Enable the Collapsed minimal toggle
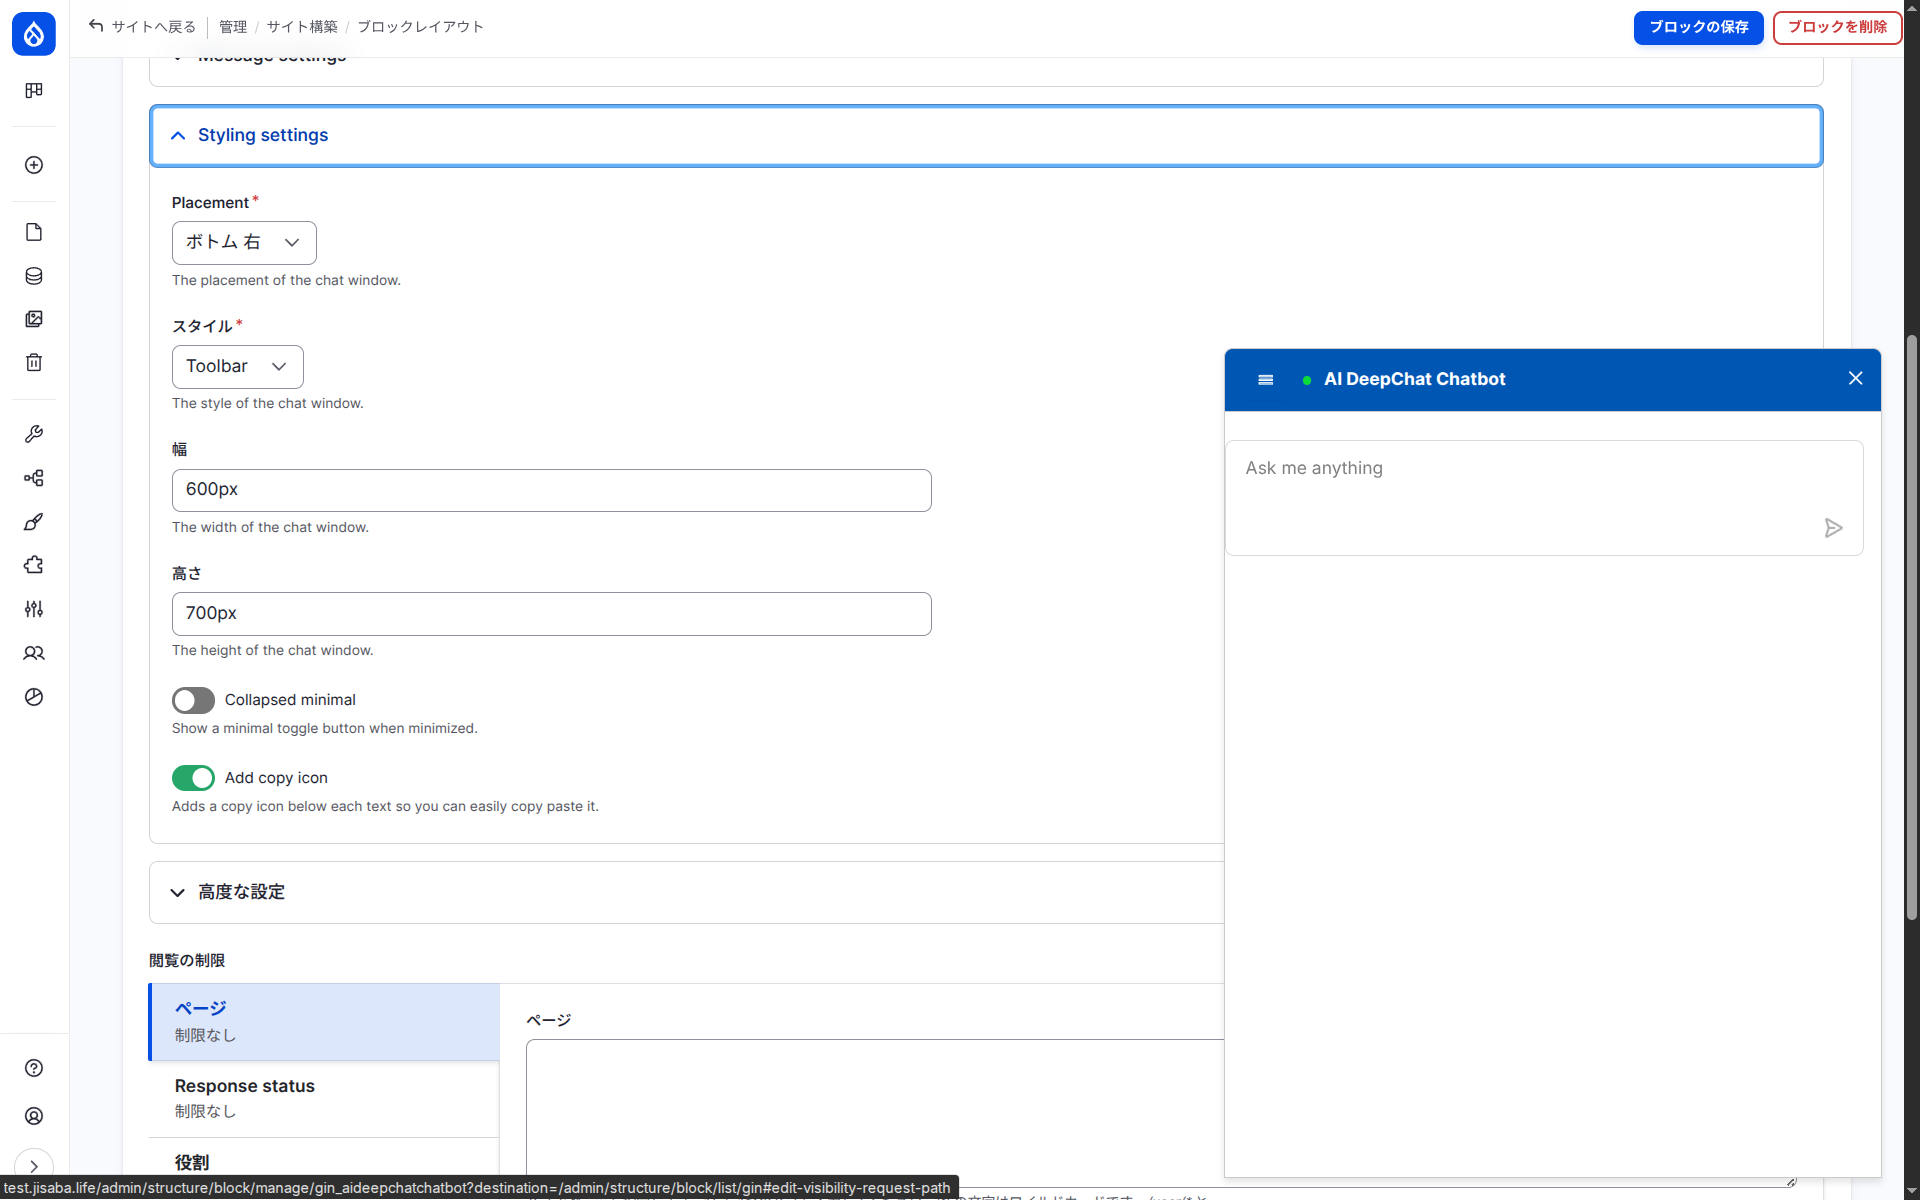Viewport: 1920px width, 1200px height. [193, 700]
